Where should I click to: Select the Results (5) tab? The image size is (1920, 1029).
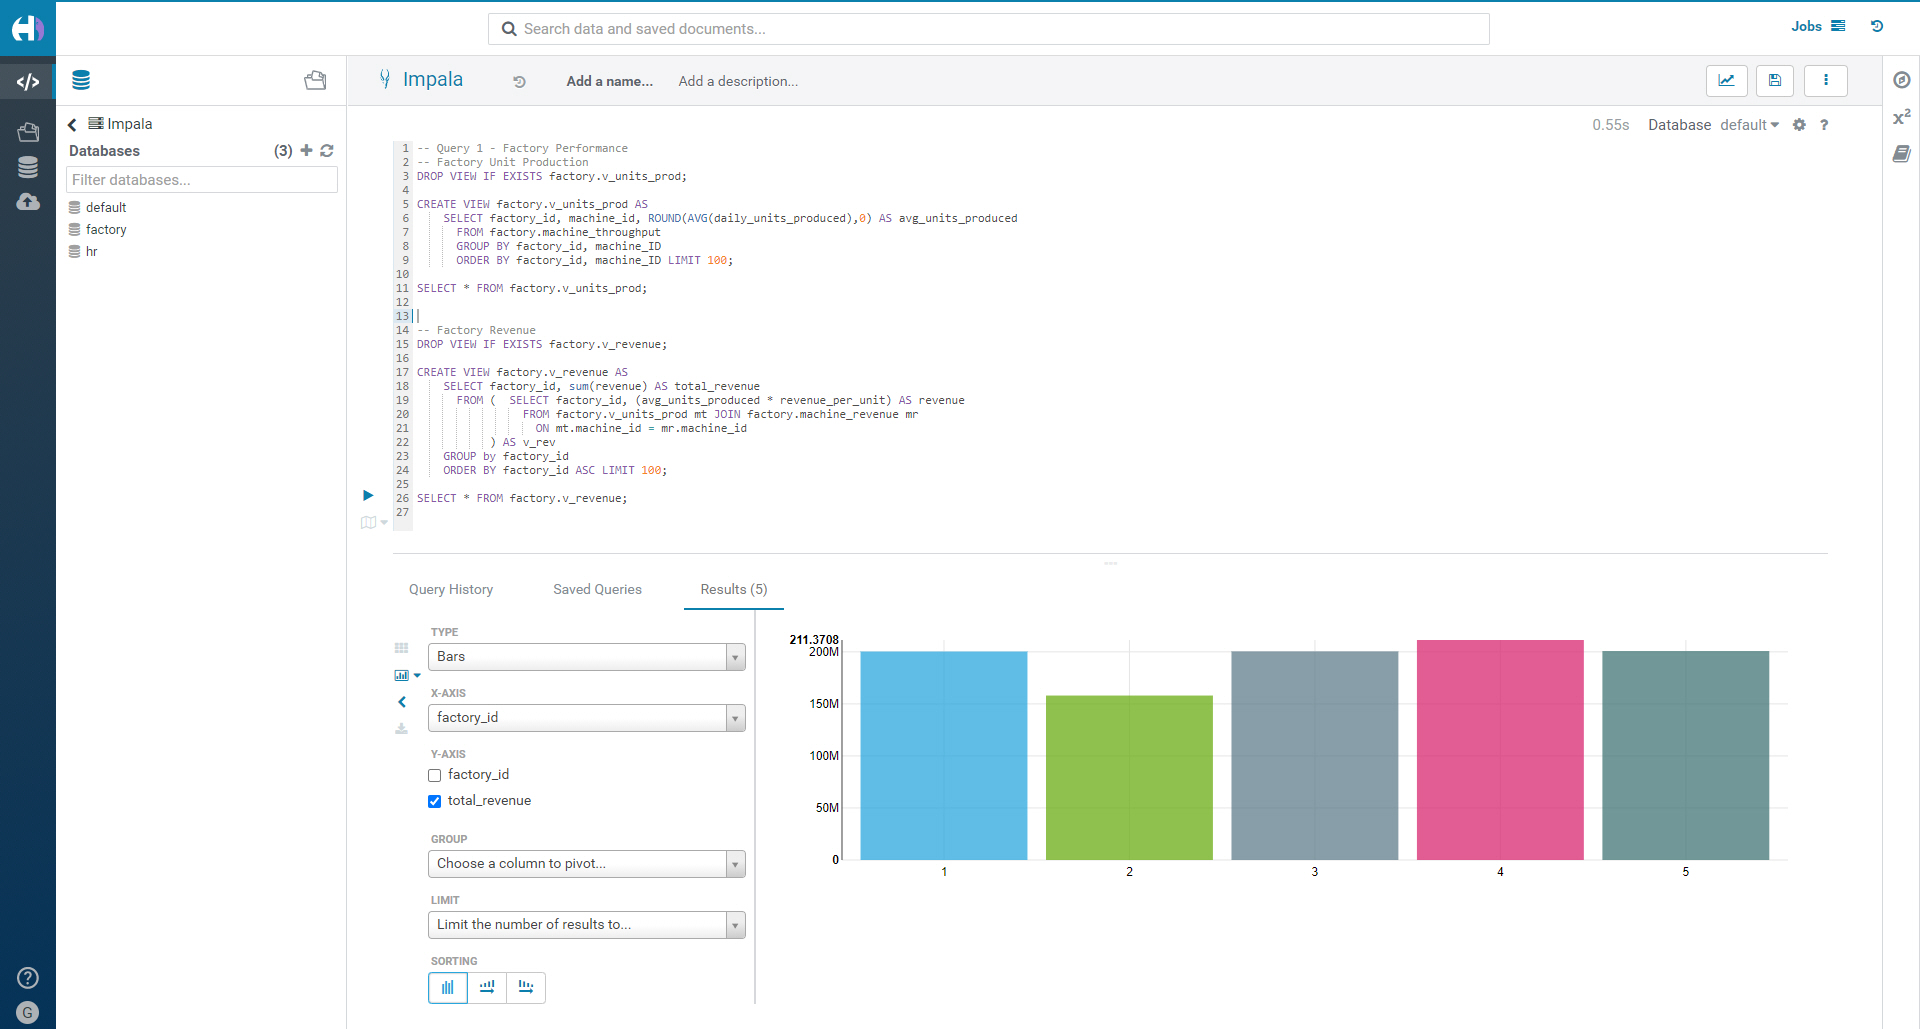tap(734, 589)
